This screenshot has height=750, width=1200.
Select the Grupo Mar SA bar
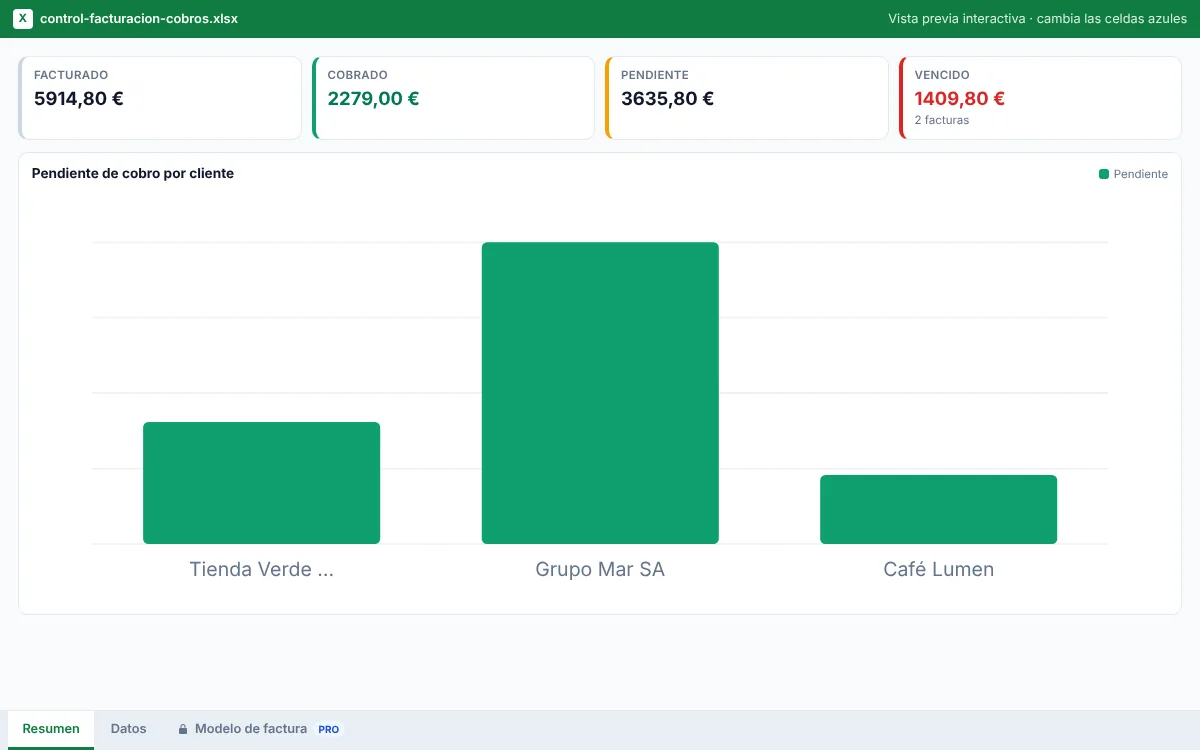[600, 393]
